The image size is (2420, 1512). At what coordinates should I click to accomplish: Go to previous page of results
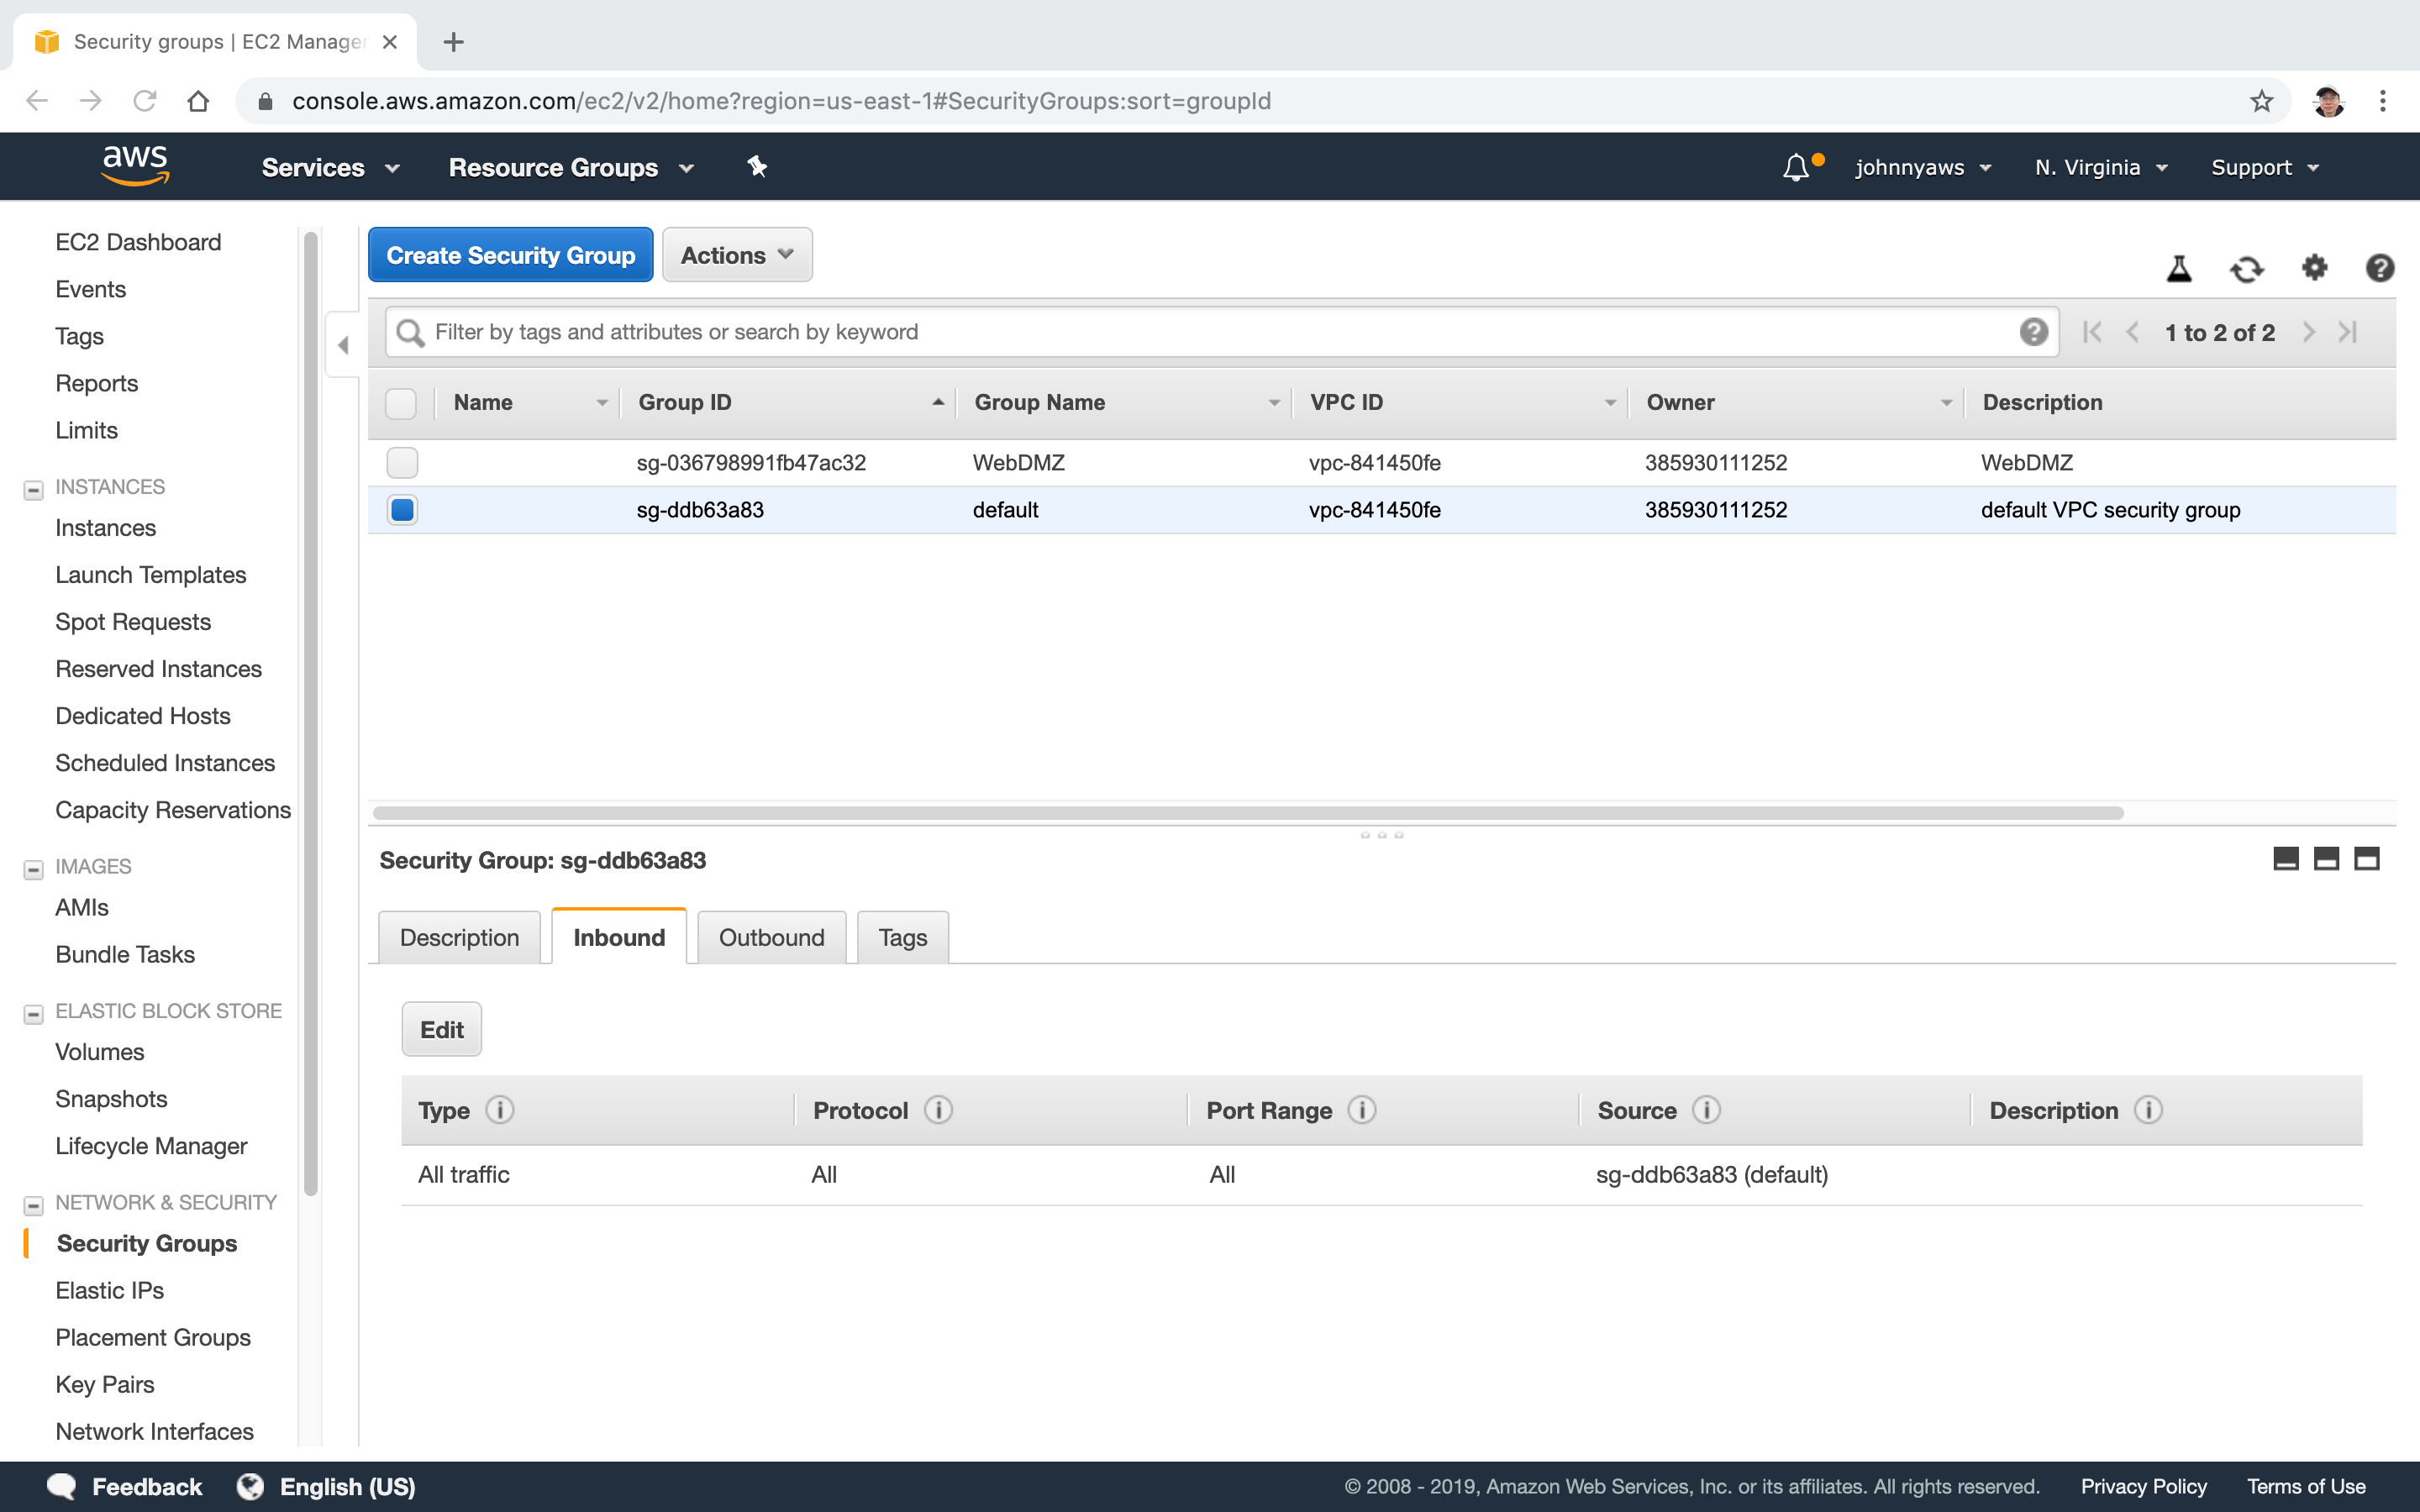(x=2132, y=332)
